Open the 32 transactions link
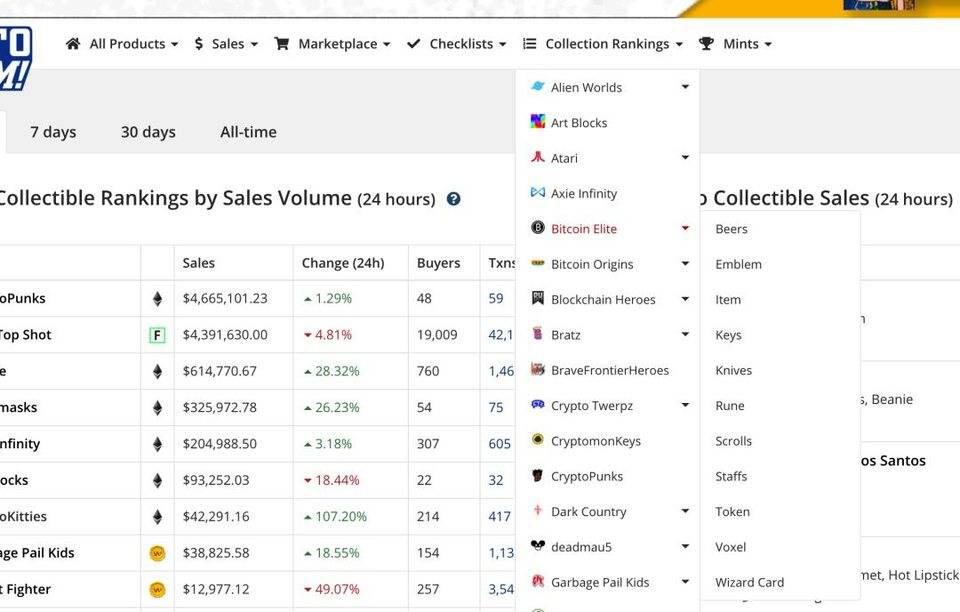The image size is (960, 612). 496,480
